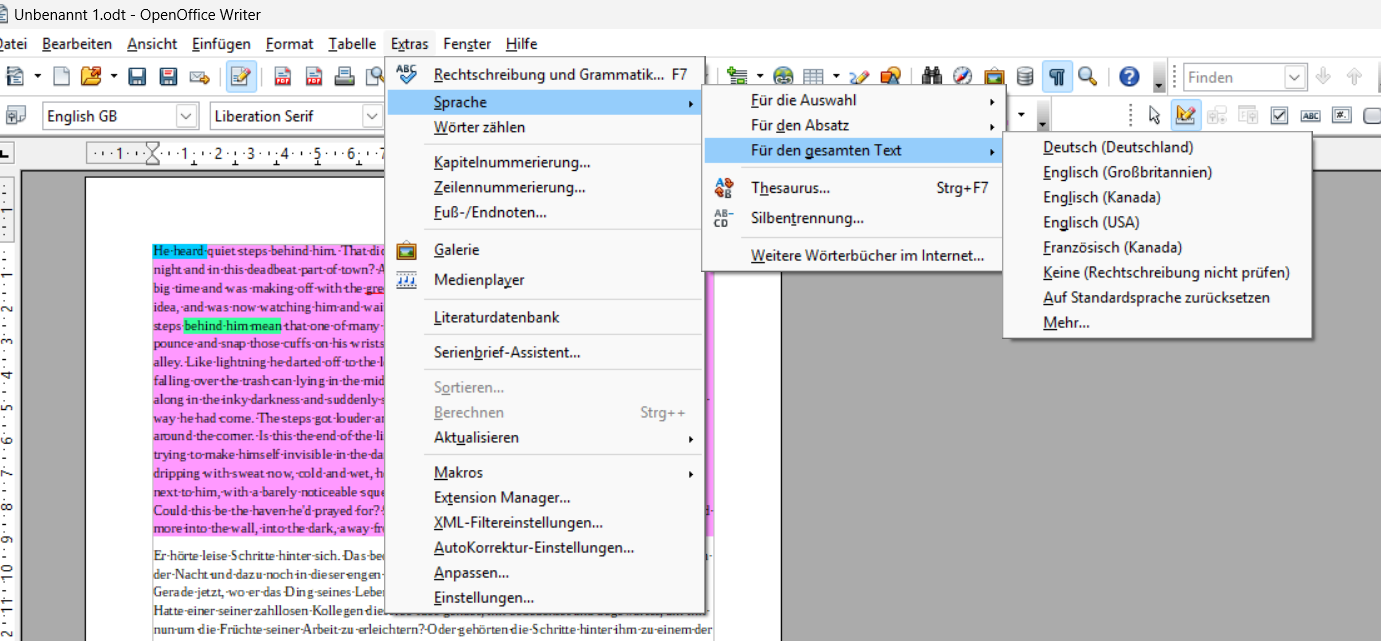Click into the Finden search field

click(1234, 77)
